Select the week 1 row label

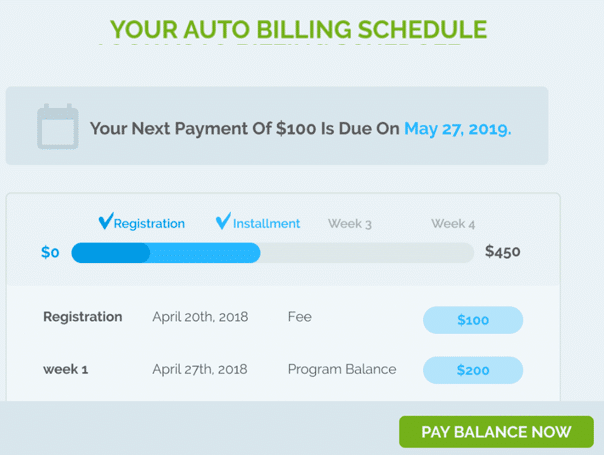65,369
